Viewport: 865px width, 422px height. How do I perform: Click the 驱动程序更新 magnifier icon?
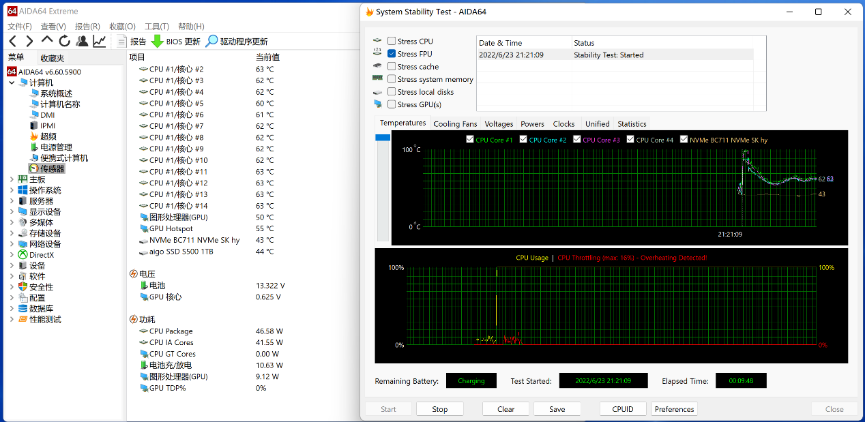point(211,41)
